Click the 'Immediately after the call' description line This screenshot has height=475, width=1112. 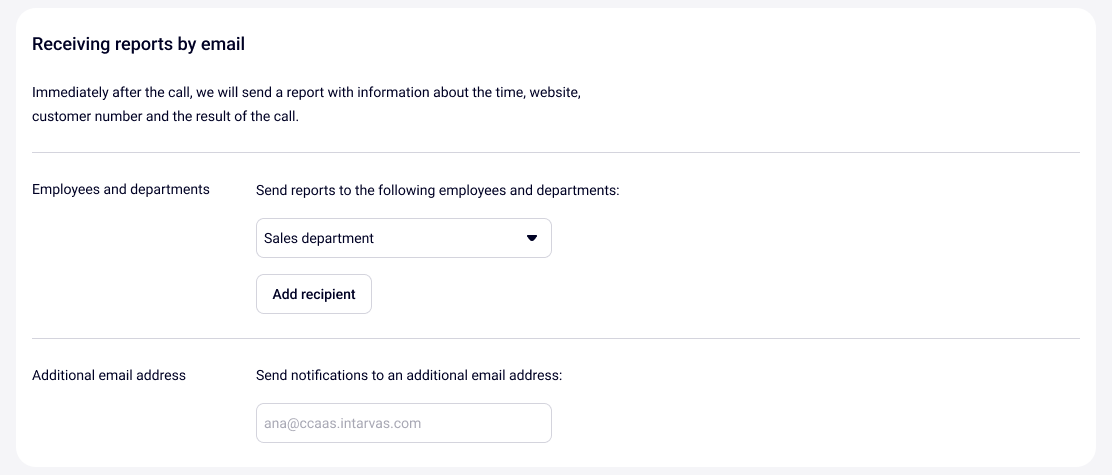306,92
